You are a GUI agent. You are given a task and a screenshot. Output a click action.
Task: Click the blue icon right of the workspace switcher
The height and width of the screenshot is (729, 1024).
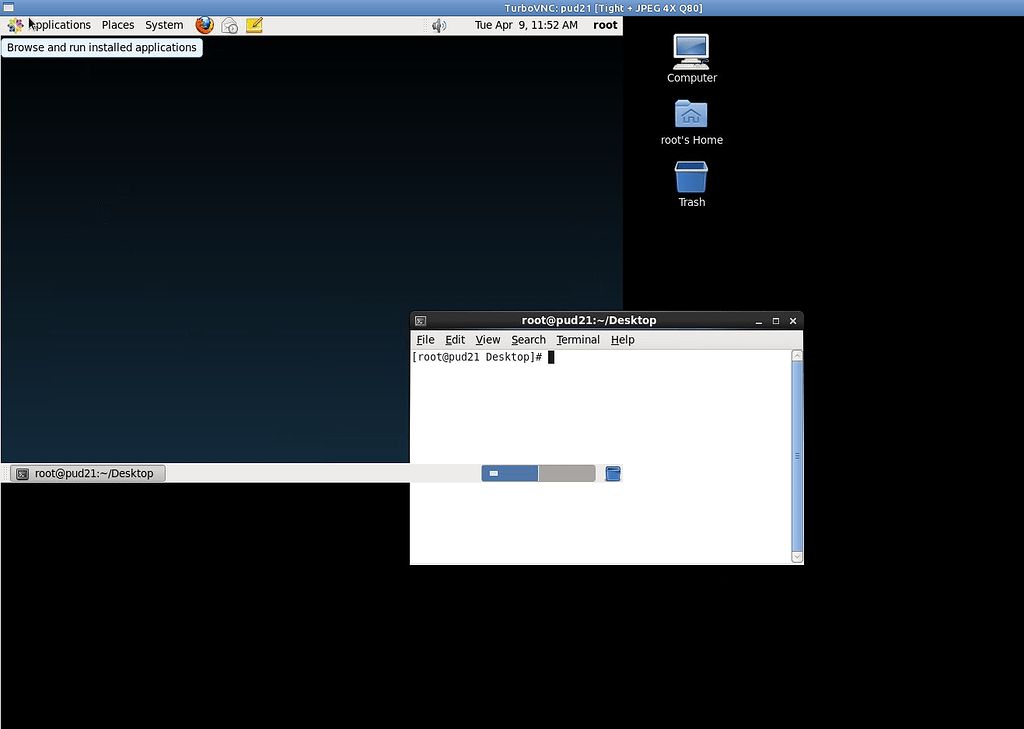click(x=613, y=473)
